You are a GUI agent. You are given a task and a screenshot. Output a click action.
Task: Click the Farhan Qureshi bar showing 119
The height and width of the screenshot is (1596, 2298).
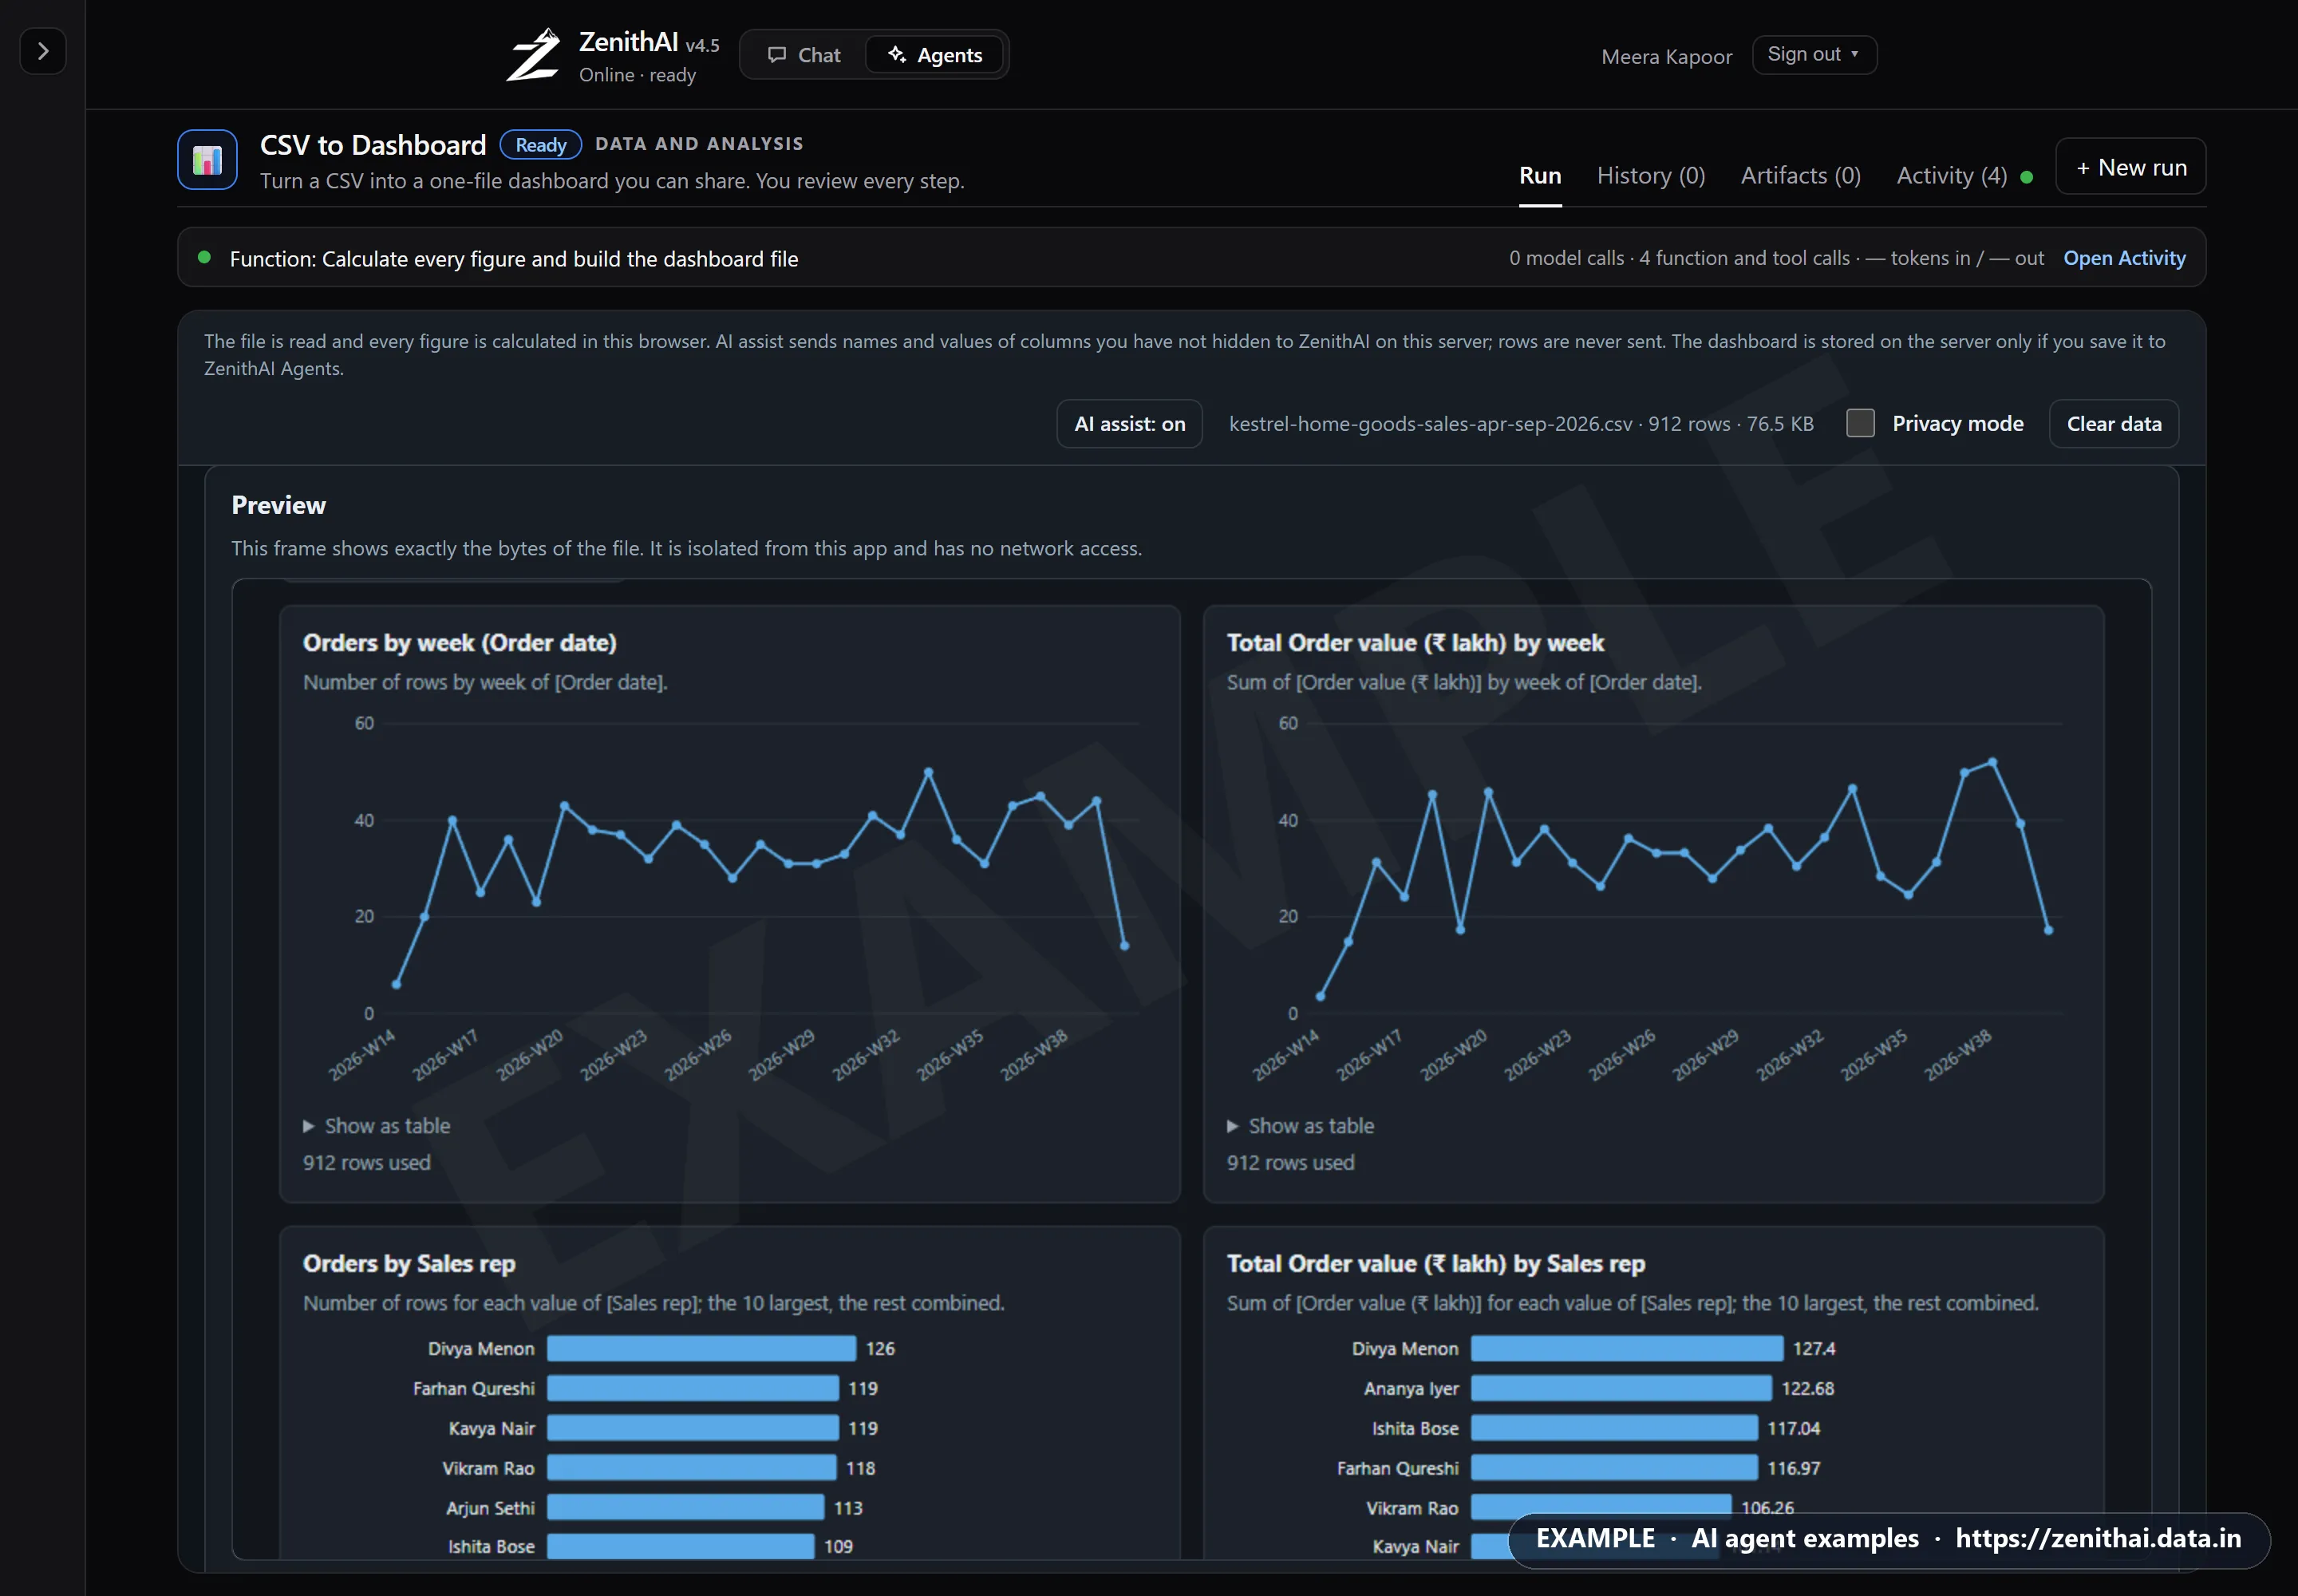coord(692,1388)
